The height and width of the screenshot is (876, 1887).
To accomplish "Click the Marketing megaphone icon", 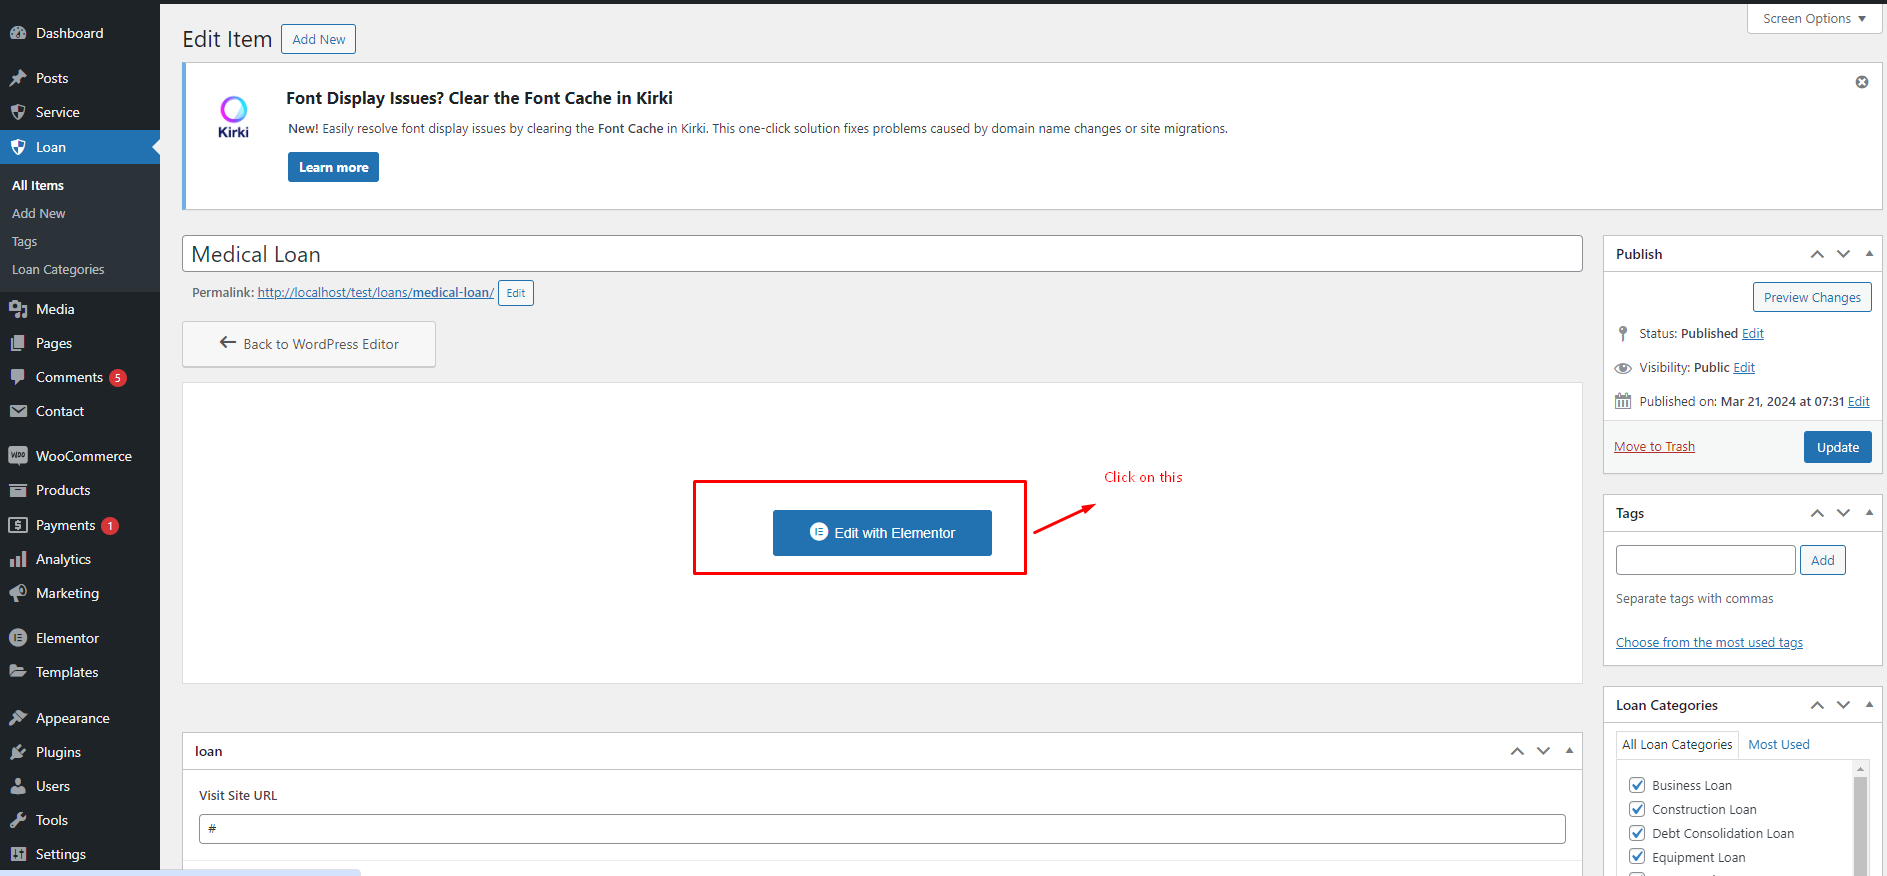I will point(18,593).
